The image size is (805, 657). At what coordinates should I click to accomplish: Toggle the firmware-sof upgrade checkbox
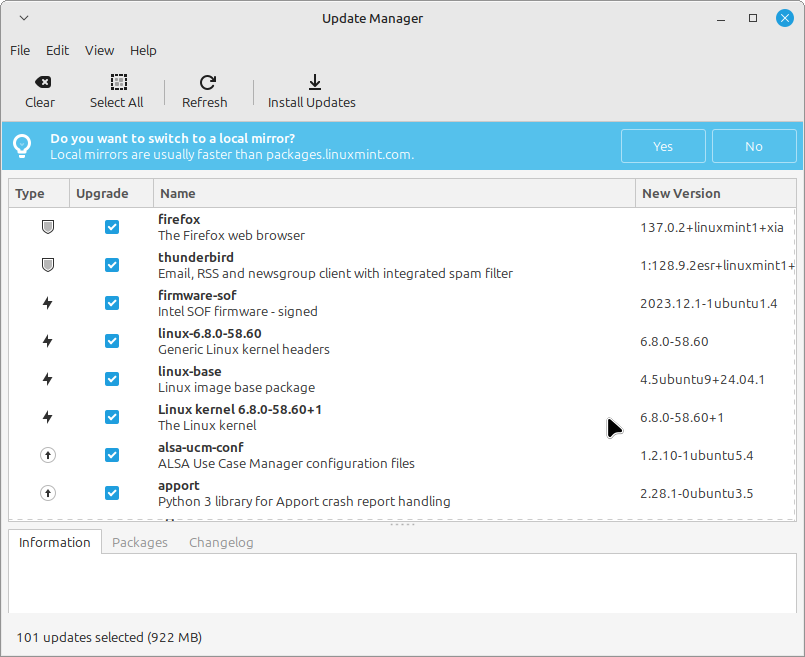[112, 303]
